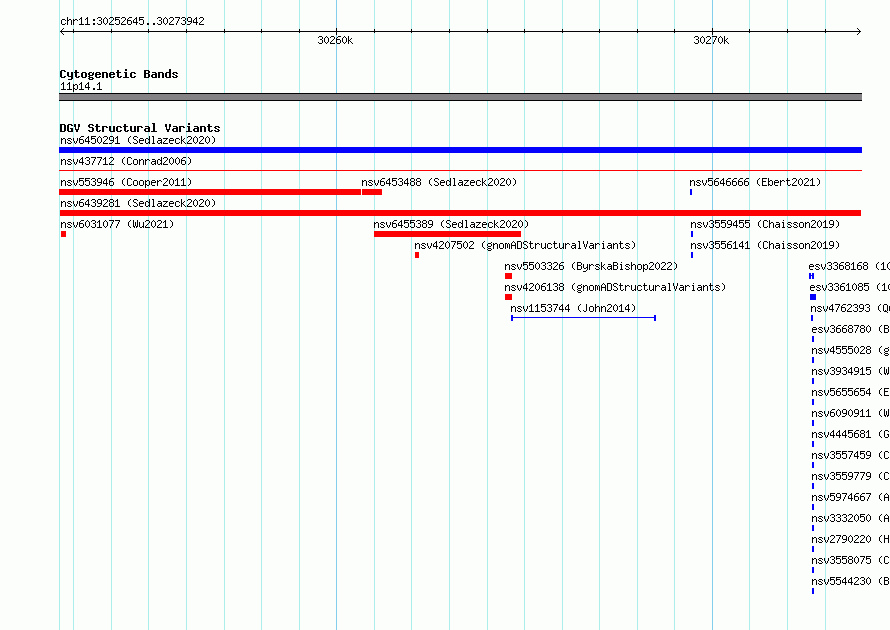Click nsv4206138 (gnomADStructuralVariants) label
890x630 pixels.
click(x=615, y=287)
